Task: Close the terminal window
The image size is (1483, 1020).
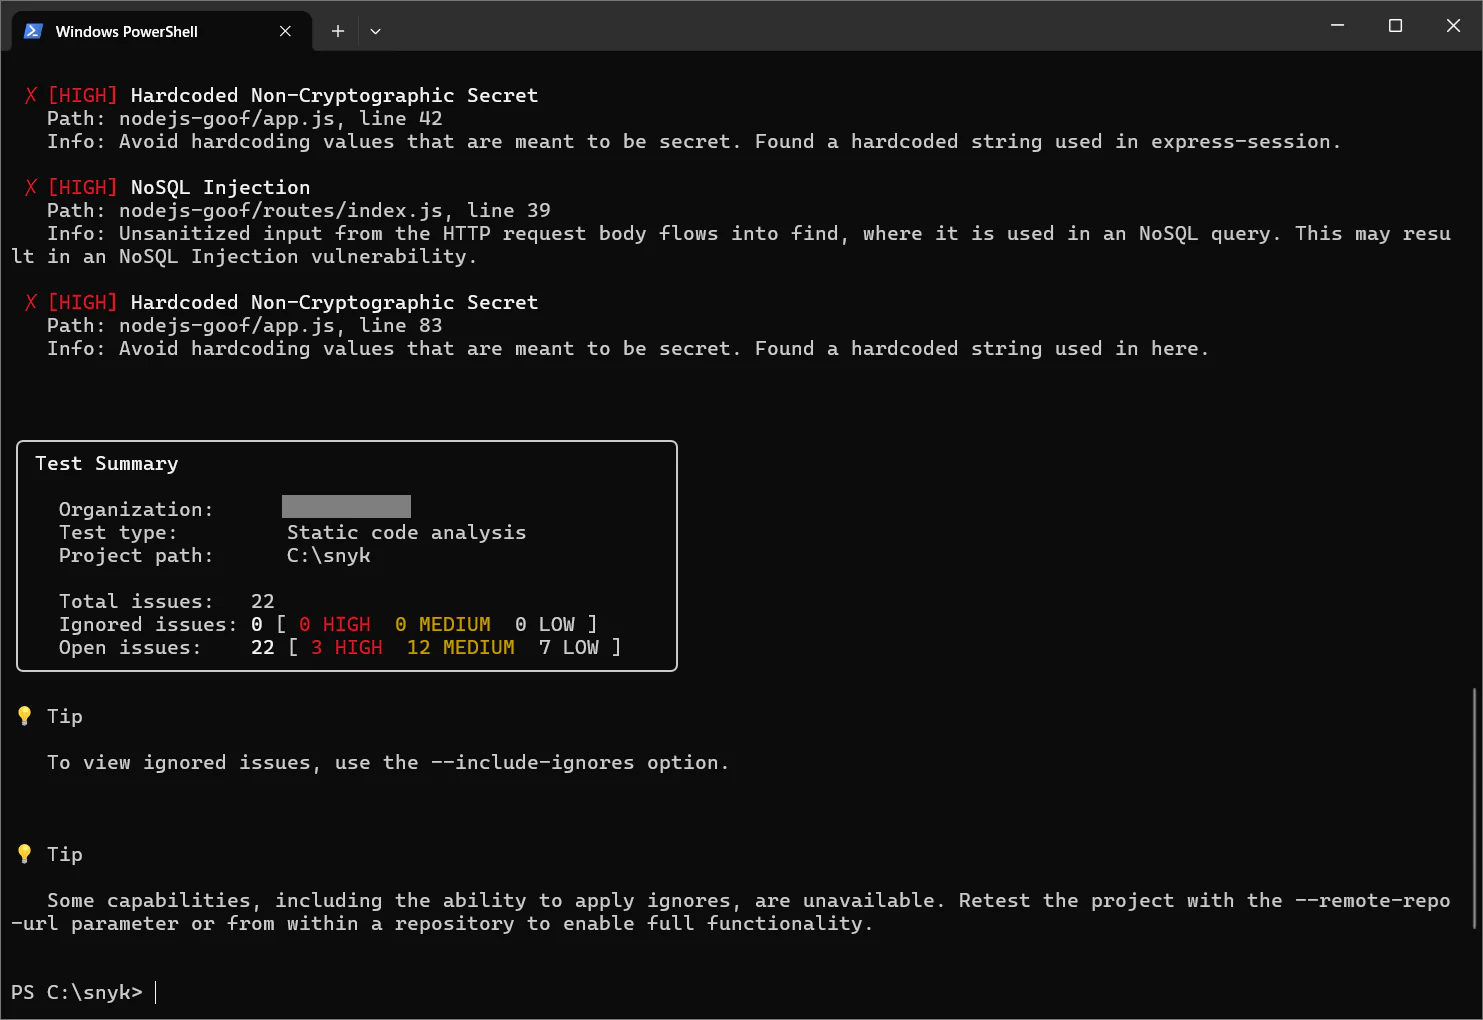Action: point(1453,25)
